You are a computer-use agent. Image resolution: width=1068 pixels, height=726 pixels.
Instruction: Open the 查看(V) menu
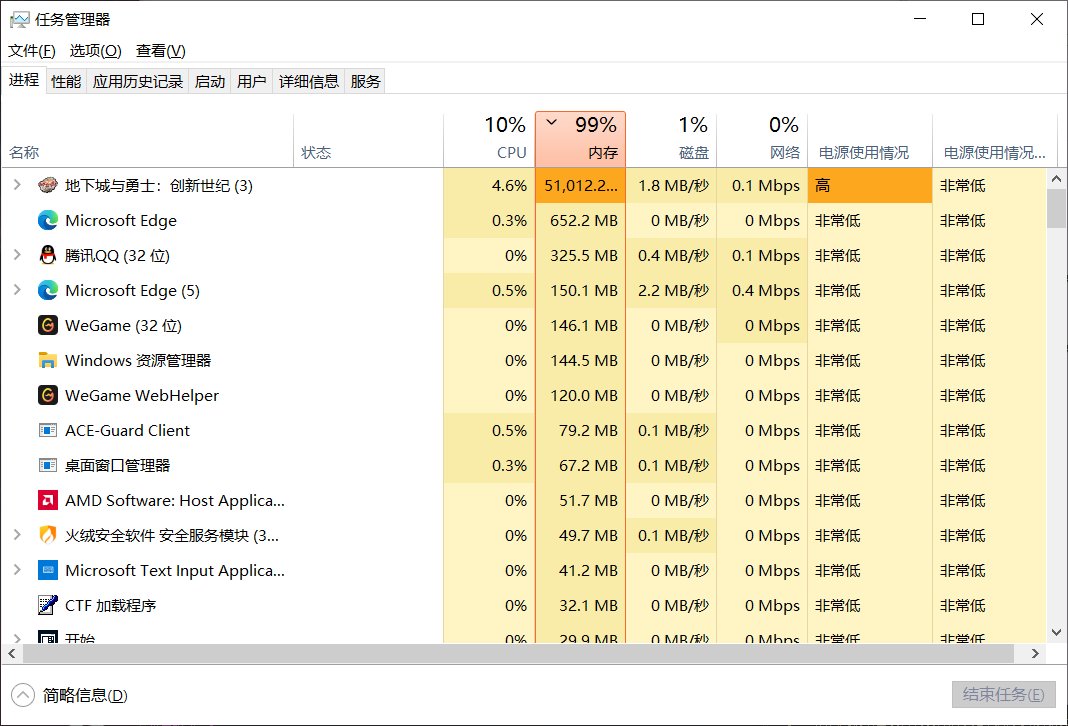pyautogui.click(x=161, y=51)
